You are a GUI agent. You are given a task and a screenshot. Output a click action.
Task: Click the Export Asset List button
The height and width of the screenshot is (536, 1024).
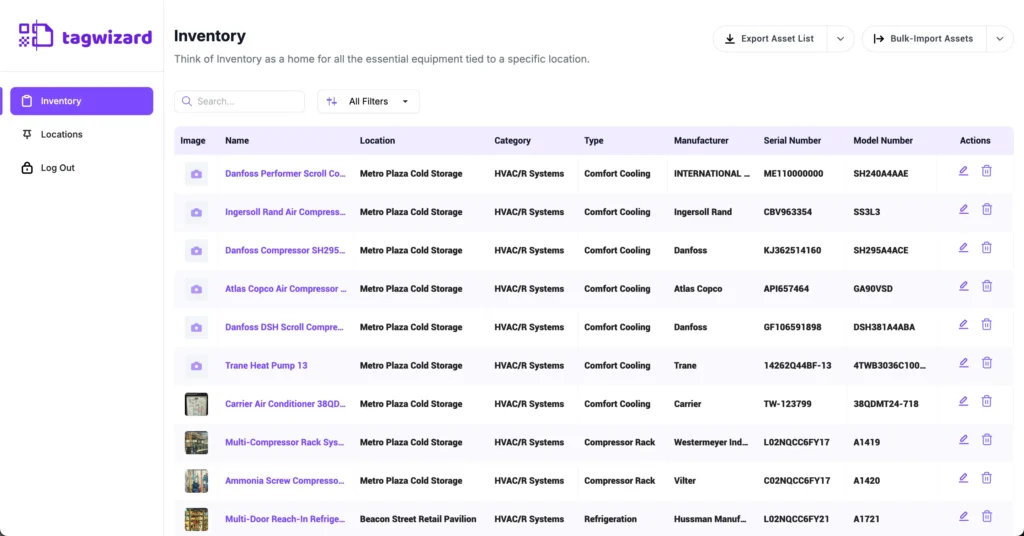[770, 39]
